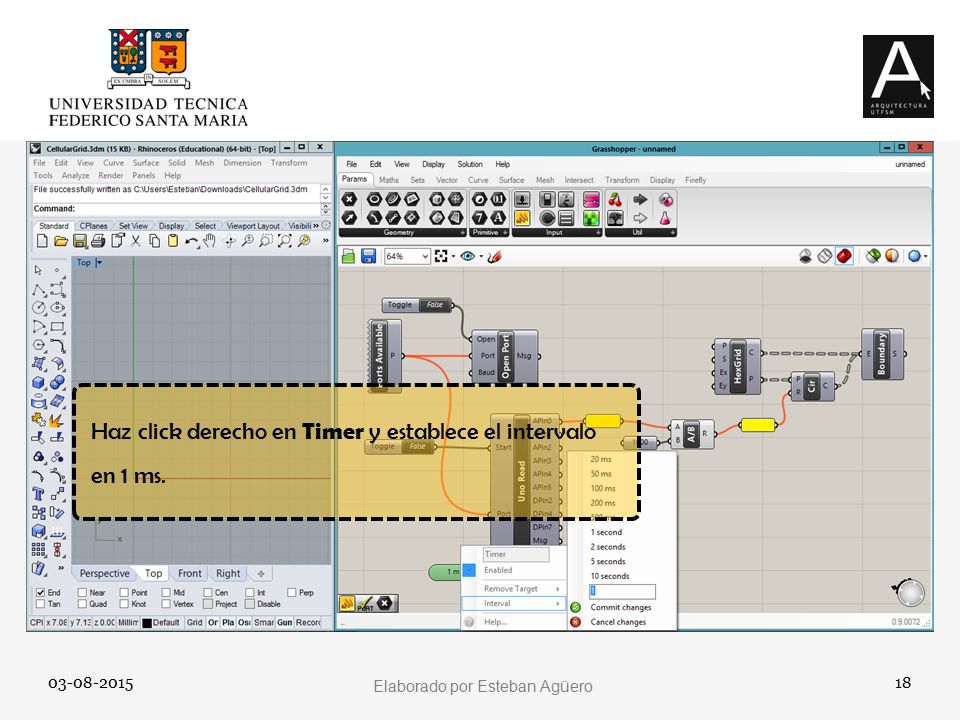Open the Interval submenu entry
This screenshot has width=960, height=720.
(514, 604)
